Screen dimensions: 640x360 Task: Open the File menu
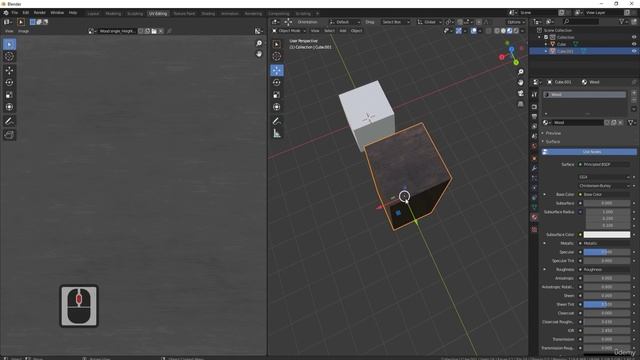(x=15, y=13)
